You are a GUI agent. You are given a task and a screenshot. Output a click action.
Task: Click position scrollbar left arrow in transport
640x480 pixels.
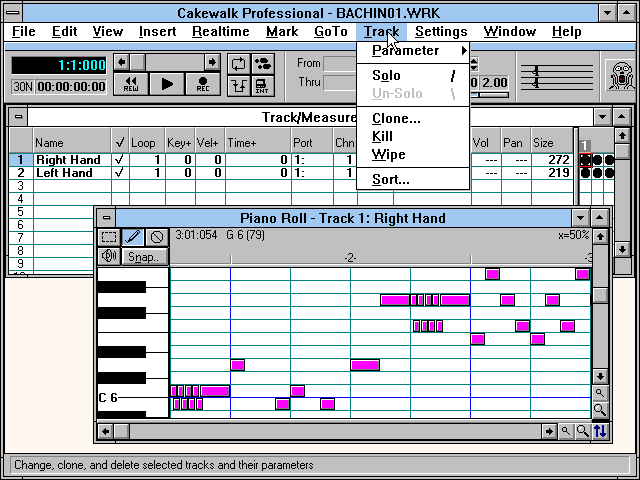pyautogui.click(x=121, y=62)
